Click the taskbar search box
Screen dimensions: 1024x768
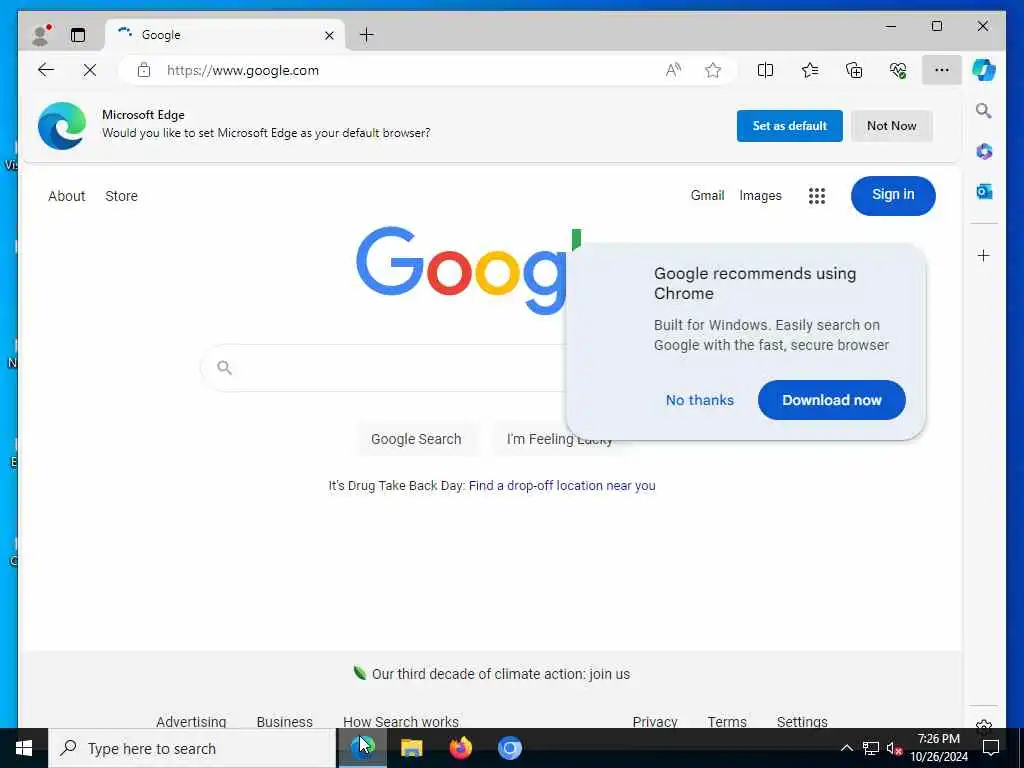(x=192, y=748)
